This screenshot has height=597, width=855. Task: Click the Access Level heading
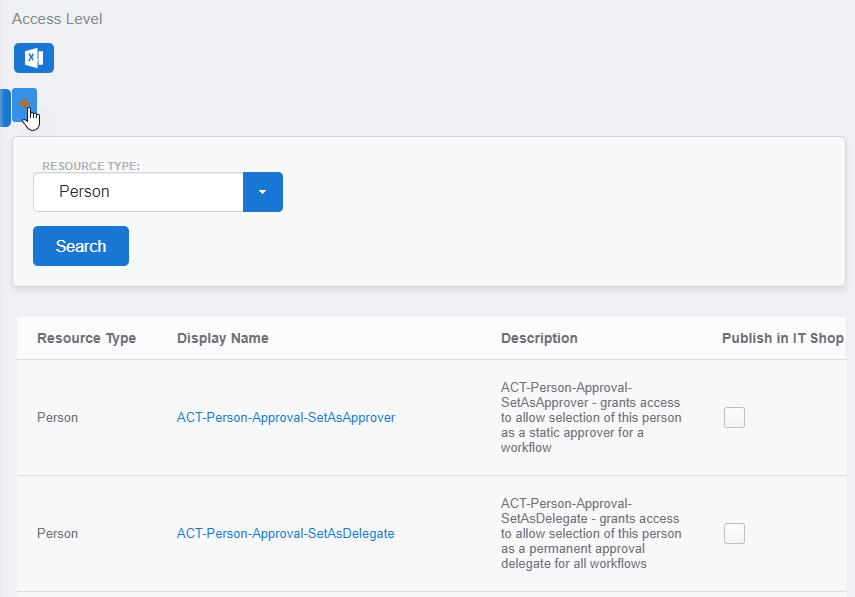click(x=57, y=18)
